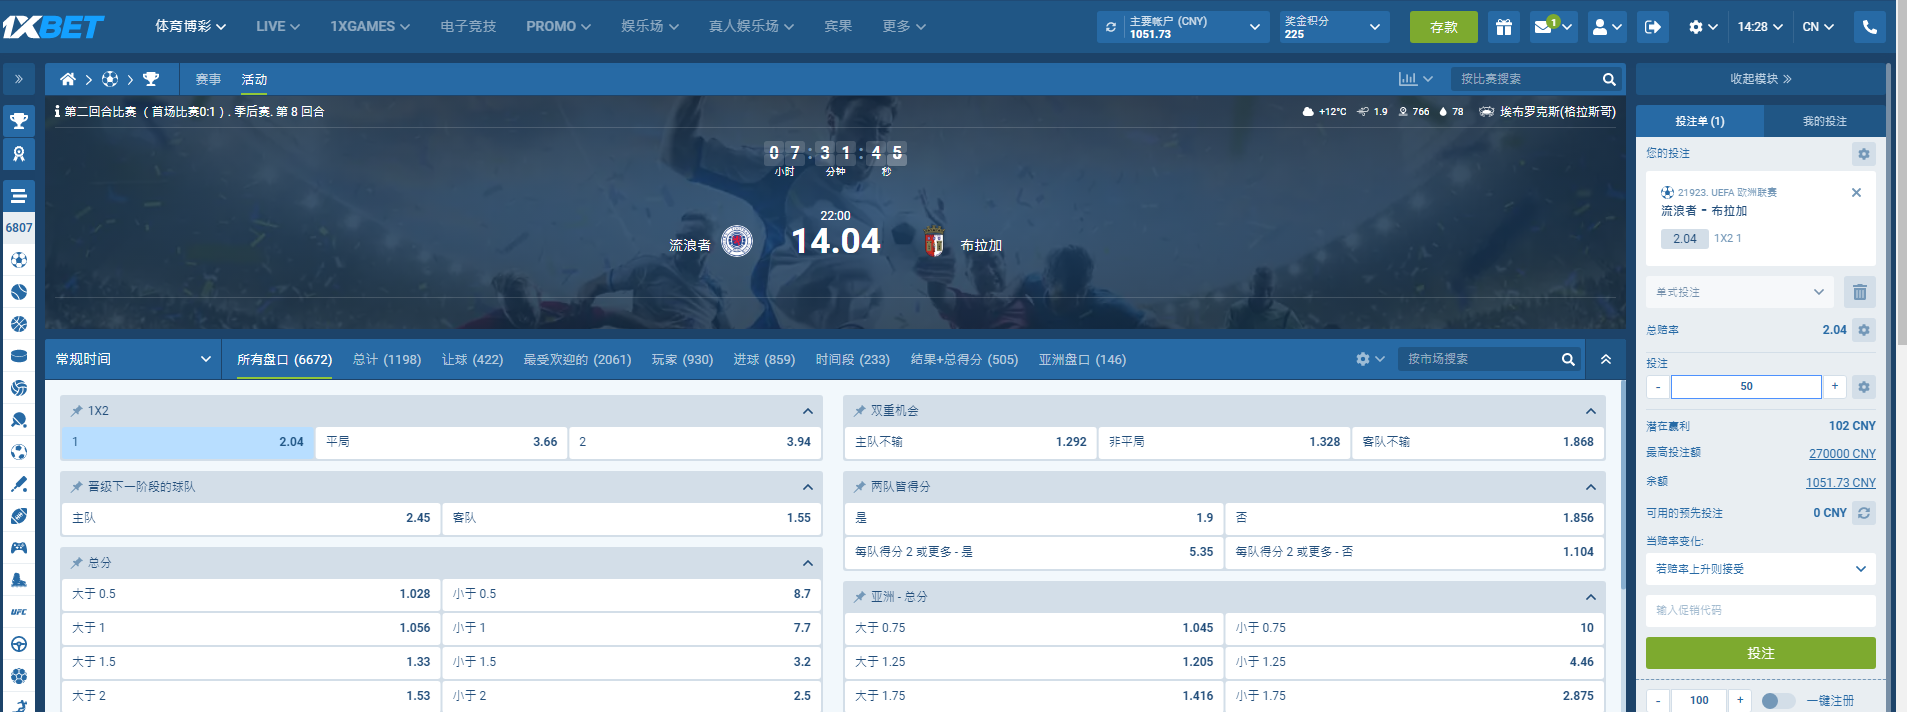Select UFC in sports sidebar
This screenshot has height=712, width=1907.
[19, 612]
